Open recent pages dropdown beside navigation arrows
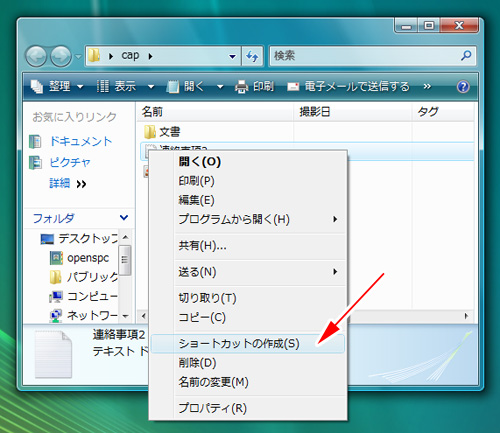The height and width of the screenshot is (433, 500). (78, 56)
